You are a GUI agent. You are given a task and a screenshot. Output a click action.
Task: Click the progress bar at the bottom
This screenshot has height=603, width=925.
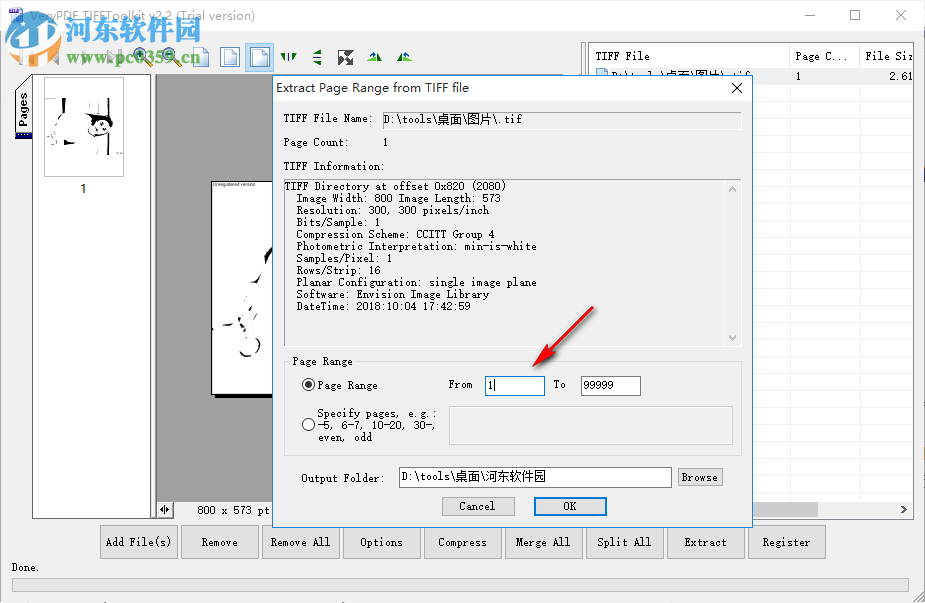(x=462, y=585)
